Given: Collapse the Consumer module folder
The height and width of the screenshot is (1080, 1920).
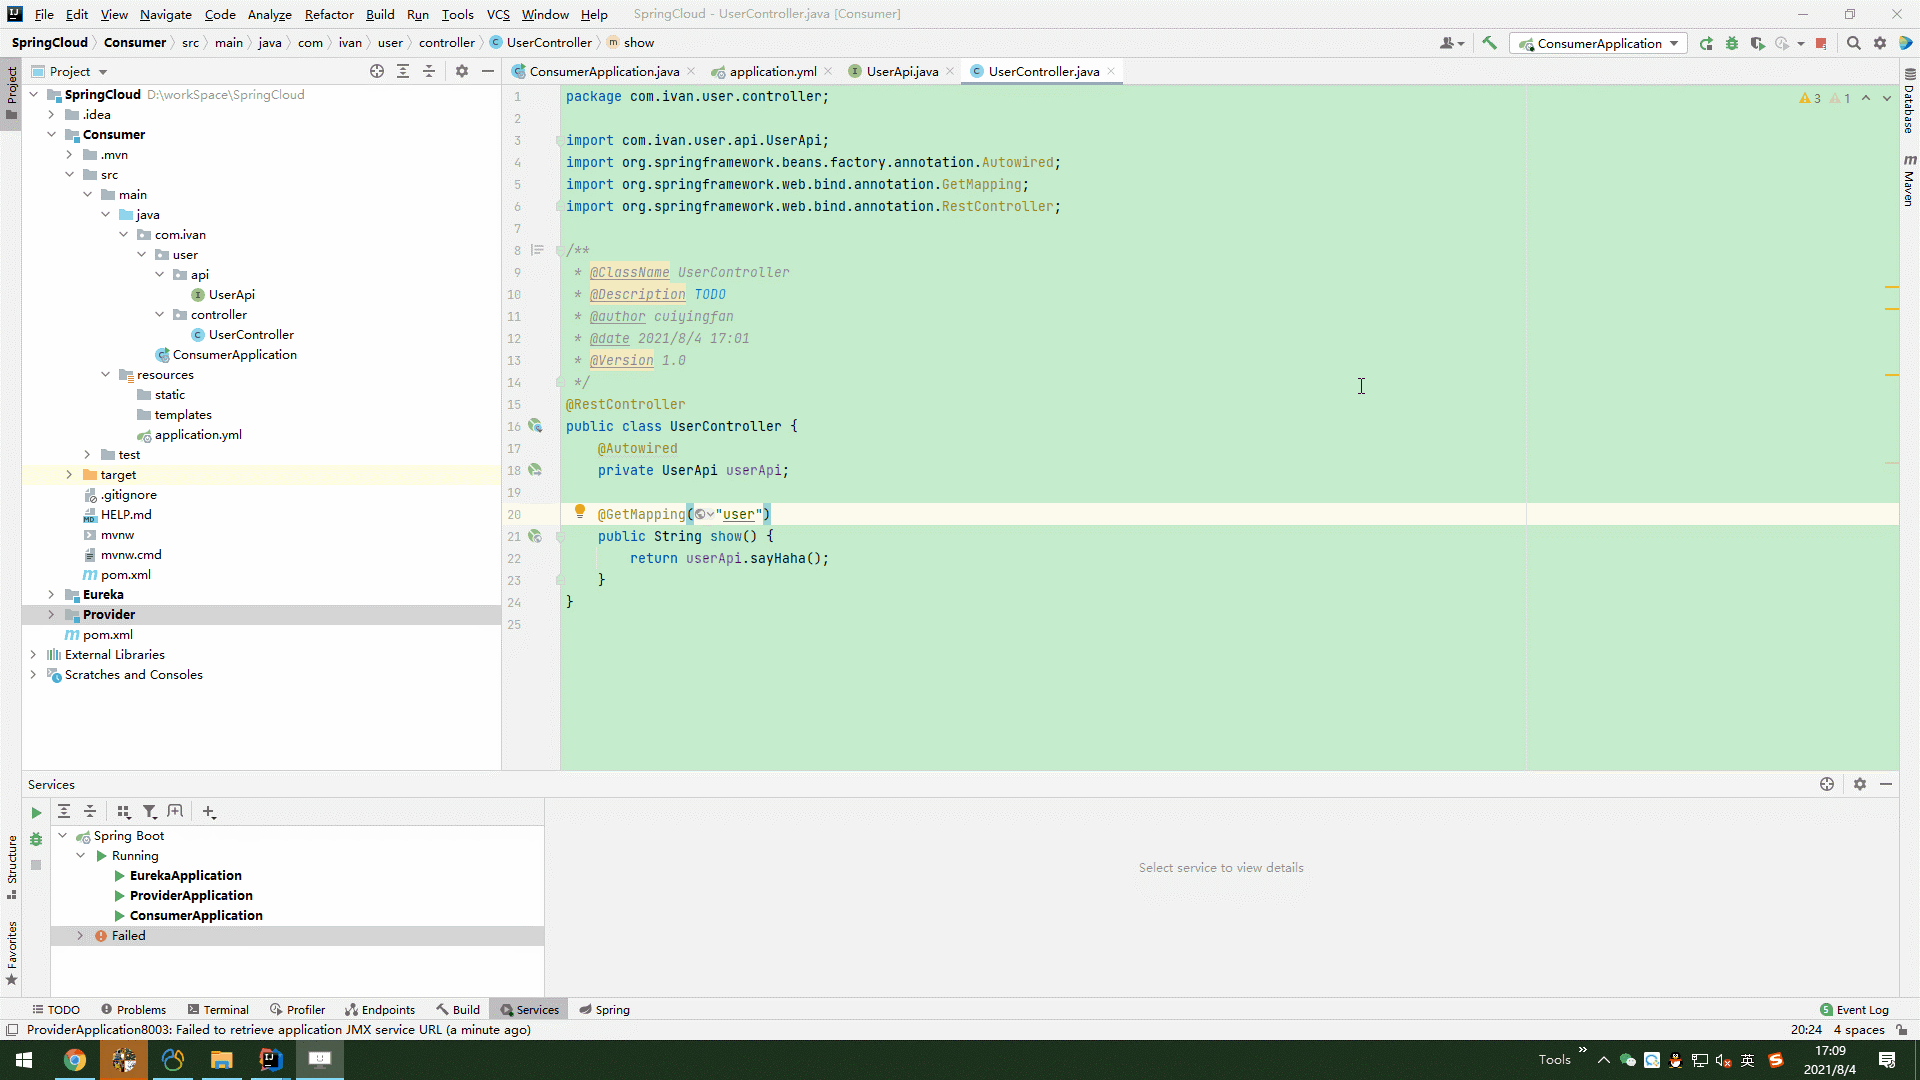Looking at the screenshot, I should point(51,134).
